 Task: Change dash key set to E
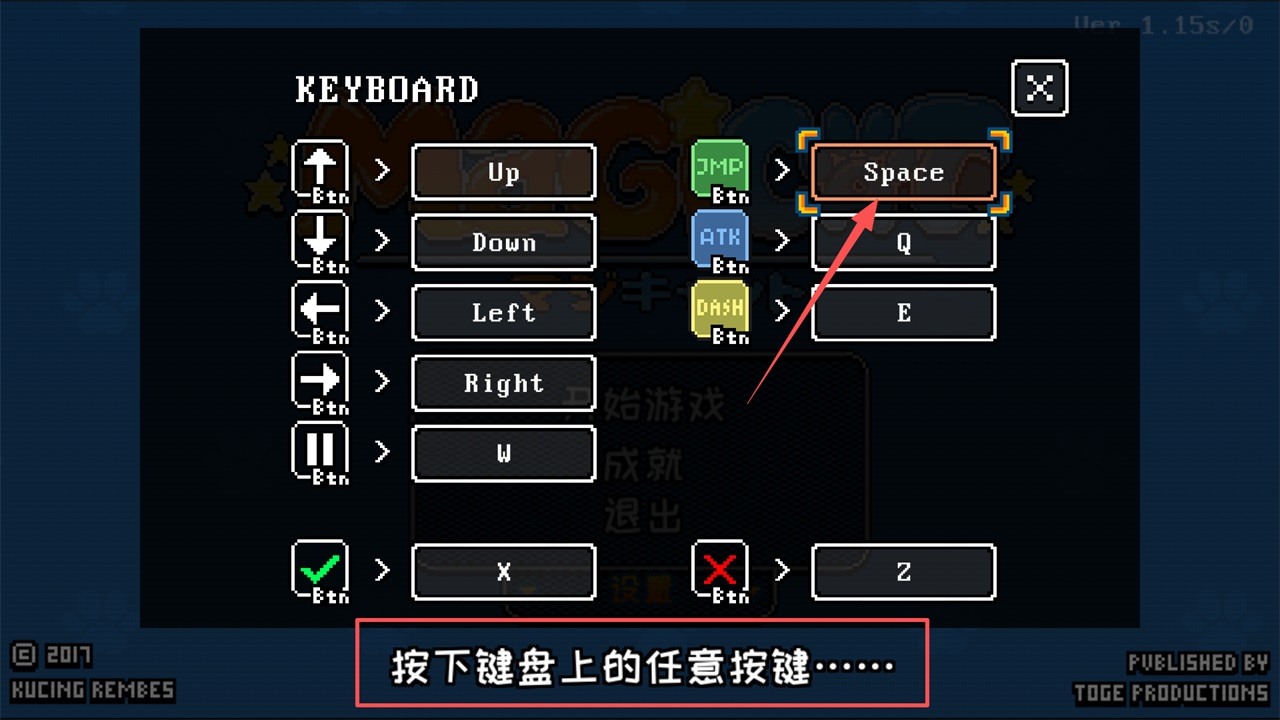tap(904, 312)
